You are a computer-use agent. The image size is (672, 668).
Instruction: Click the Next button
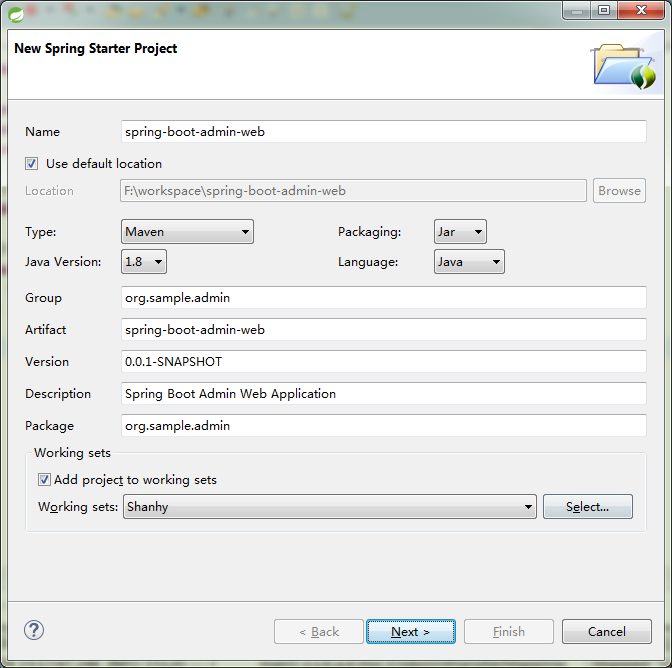[411, 632]
